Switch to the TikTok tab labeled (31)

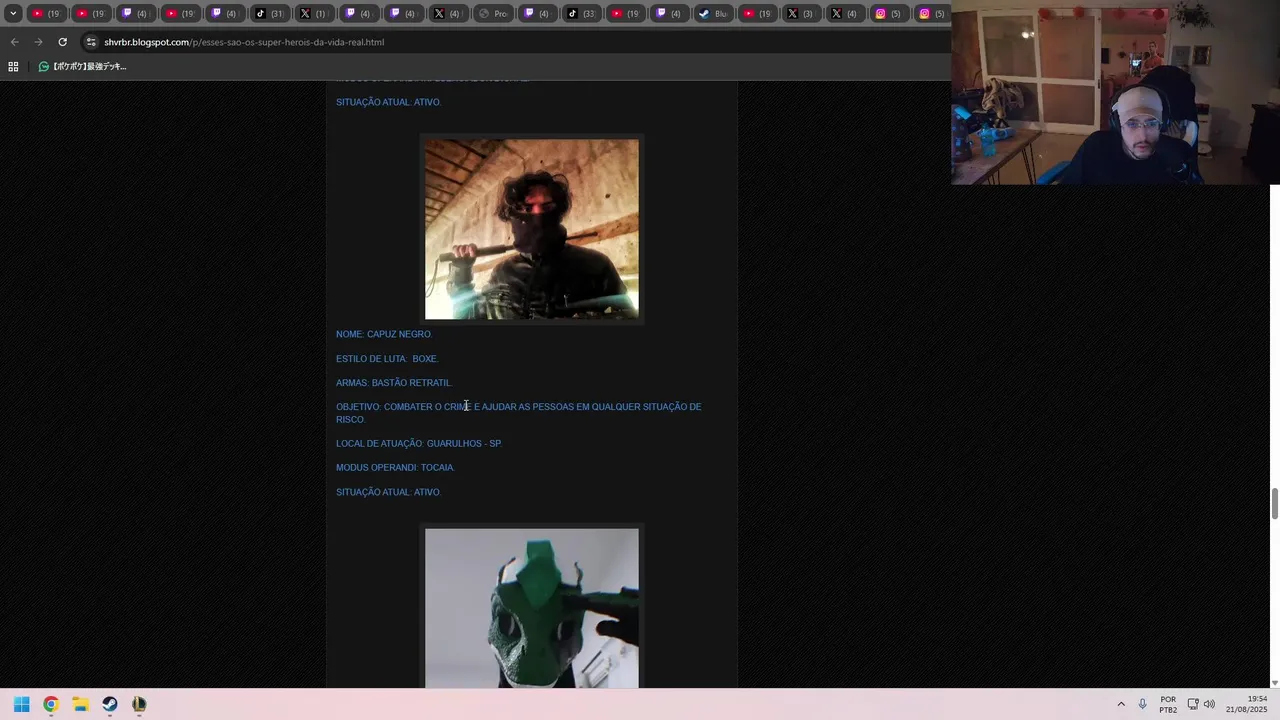(x=270, y=13)
